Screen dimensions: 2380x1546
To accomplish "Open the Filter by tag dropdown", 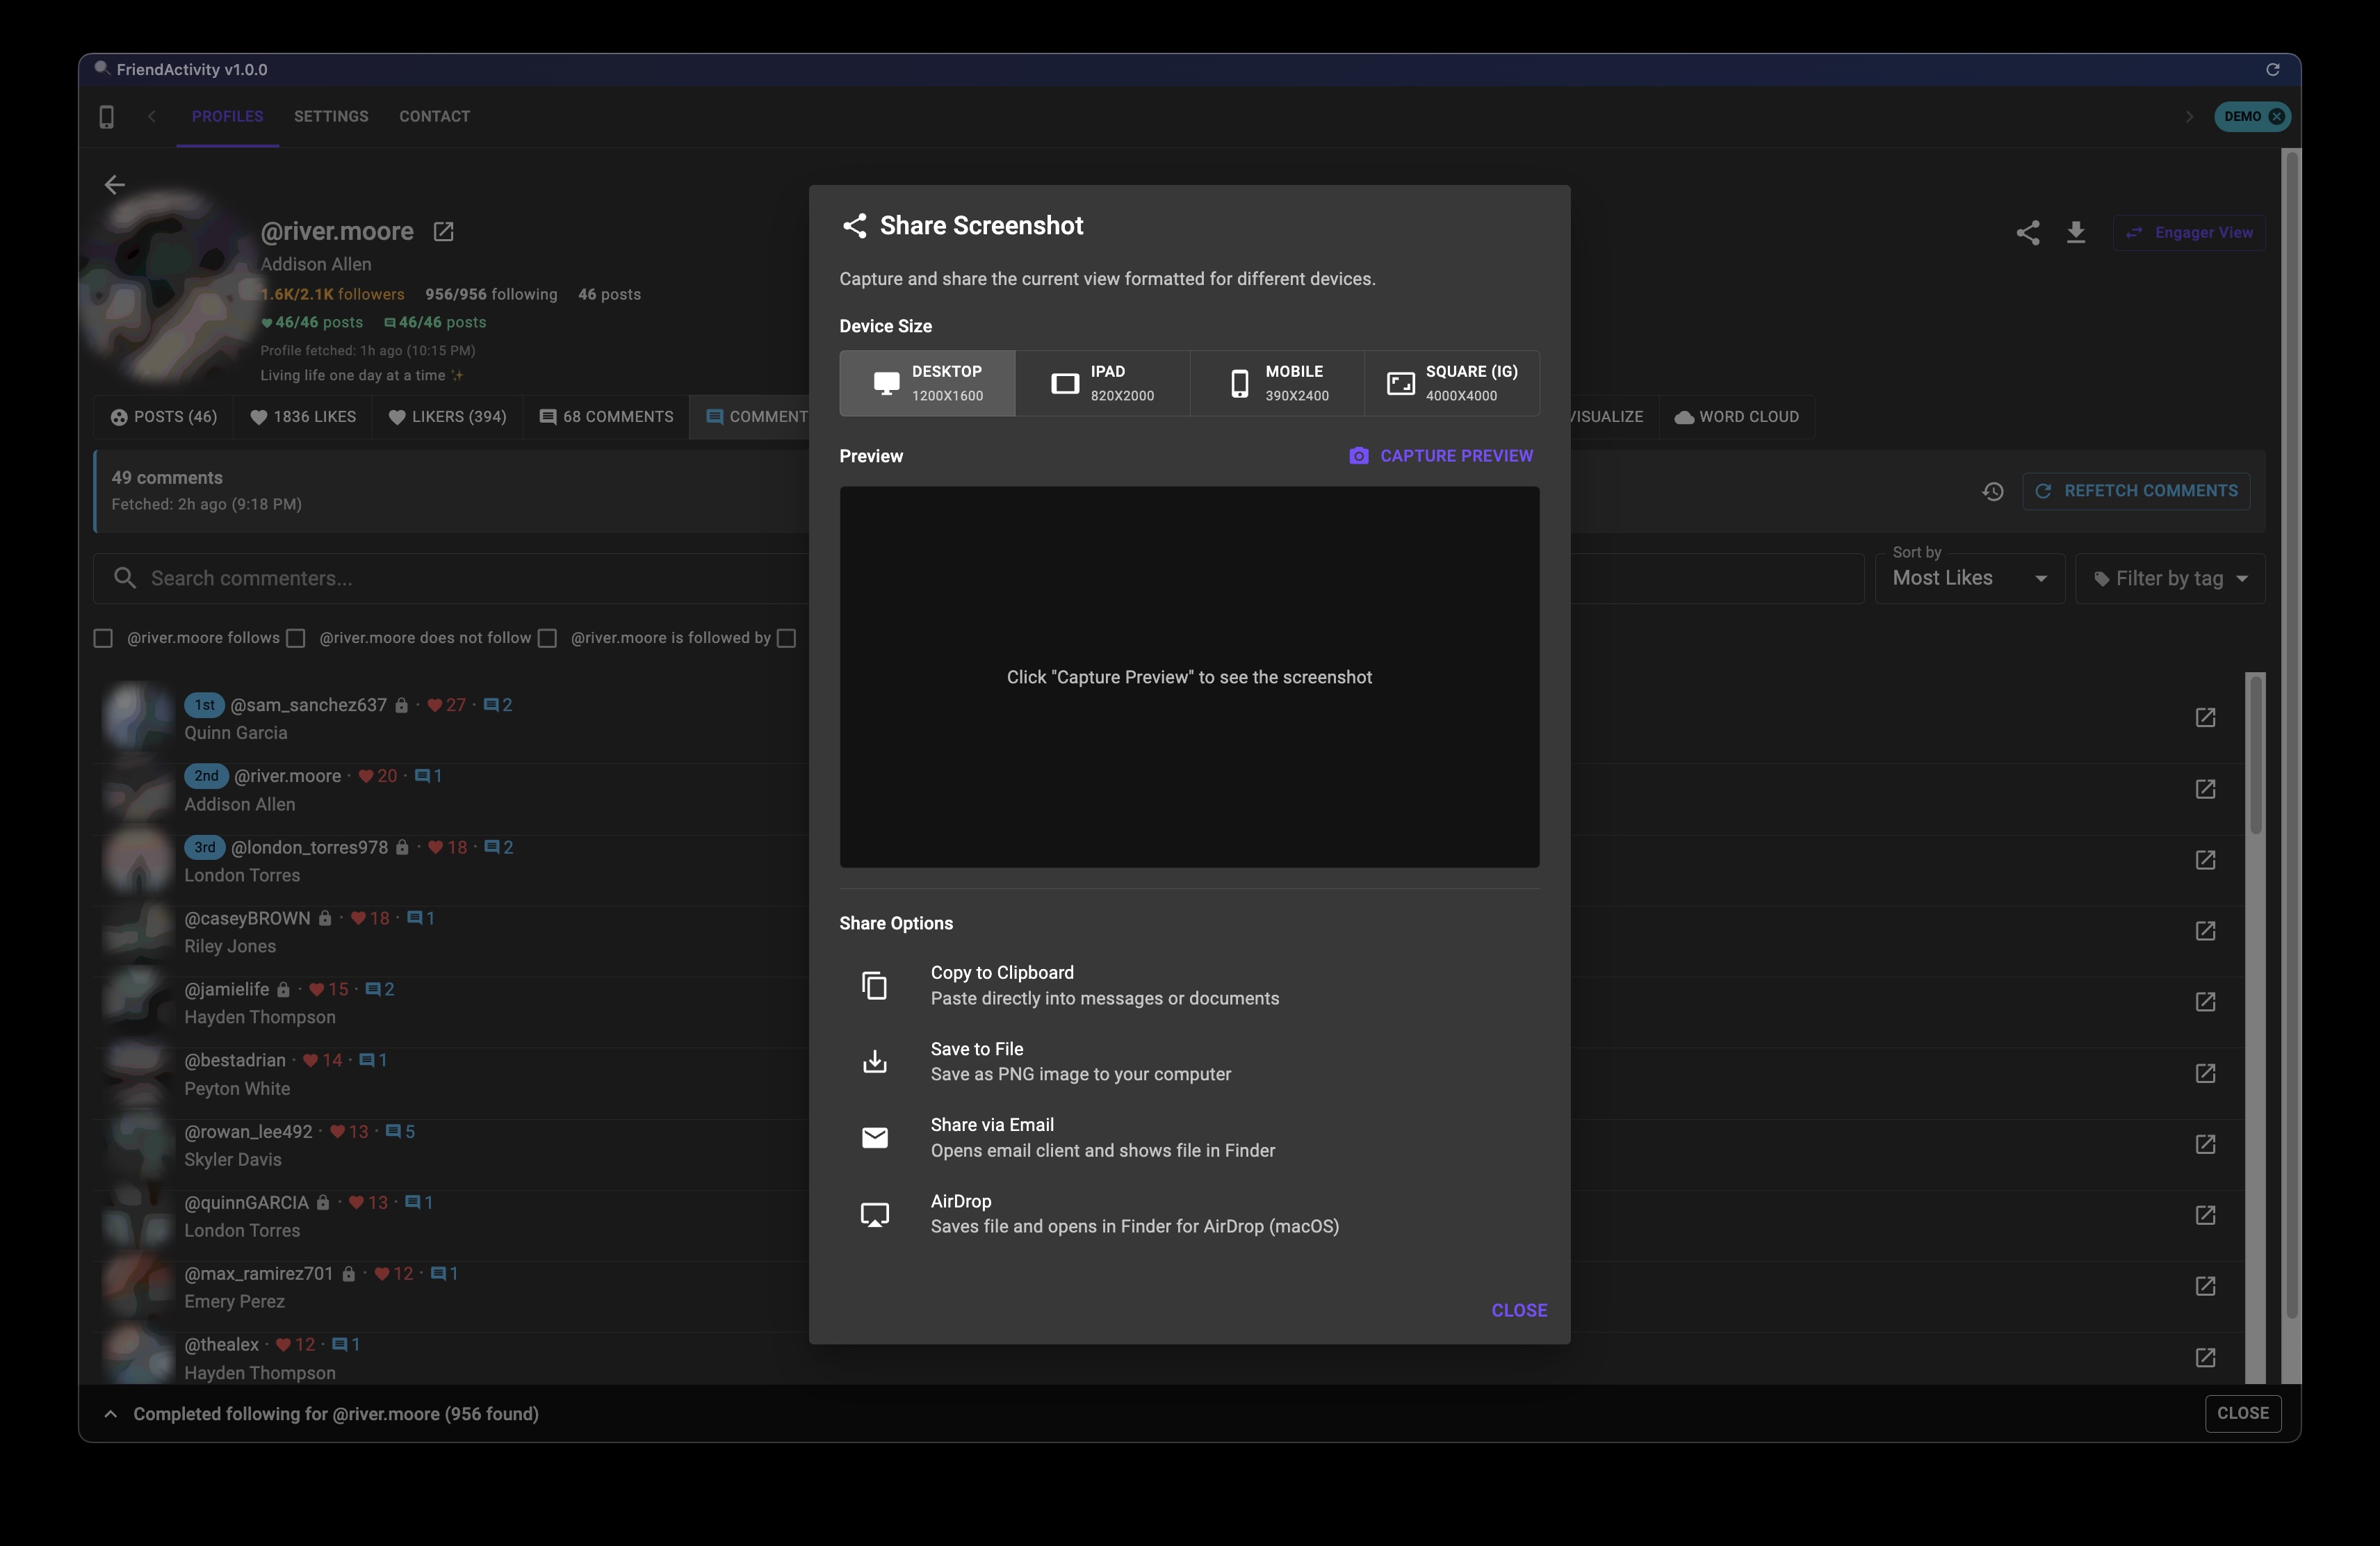I will pyautogui.click(x=2169, y=578).
